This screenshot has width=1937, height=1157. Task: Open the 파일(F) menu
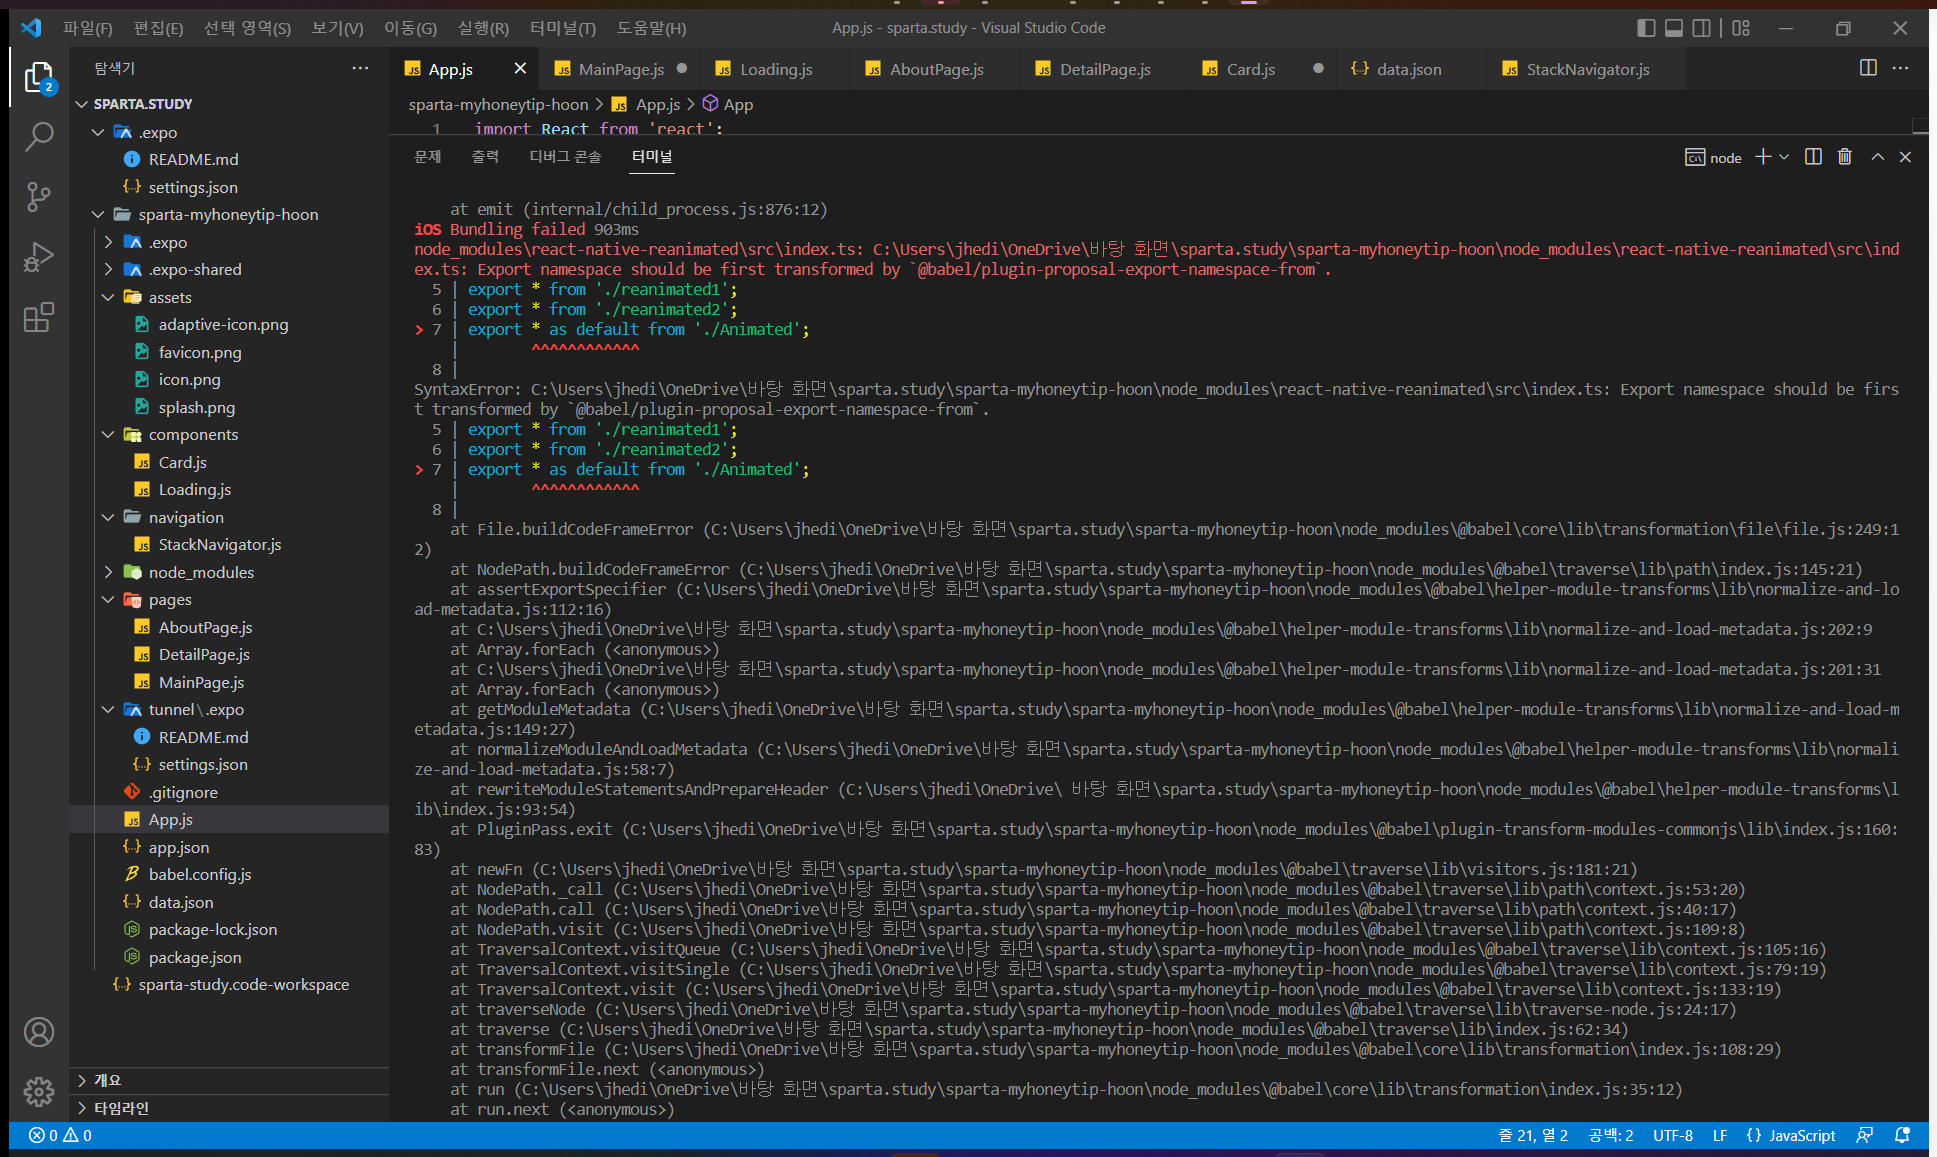click(87, 28)
